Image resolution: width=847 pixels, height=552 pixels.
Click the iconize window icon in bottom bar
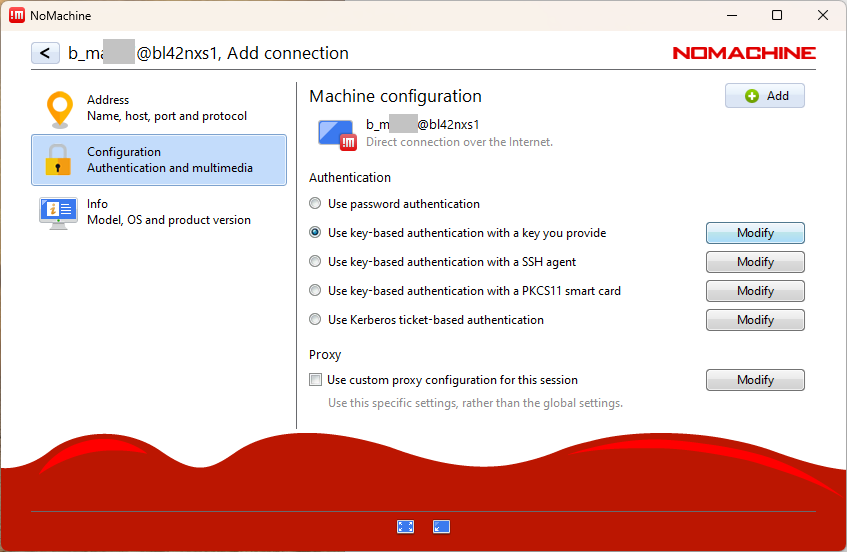click(441, 527)
